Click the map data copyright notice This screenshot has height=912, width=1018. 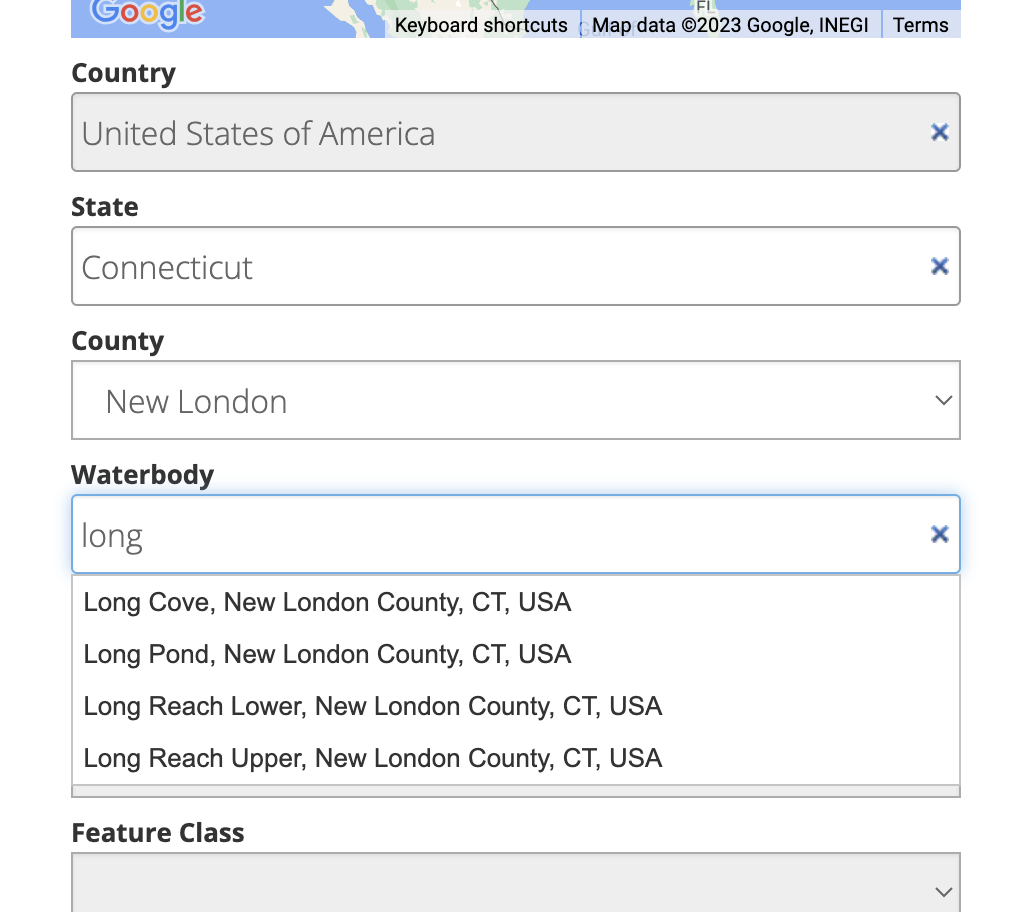point(730,25)
